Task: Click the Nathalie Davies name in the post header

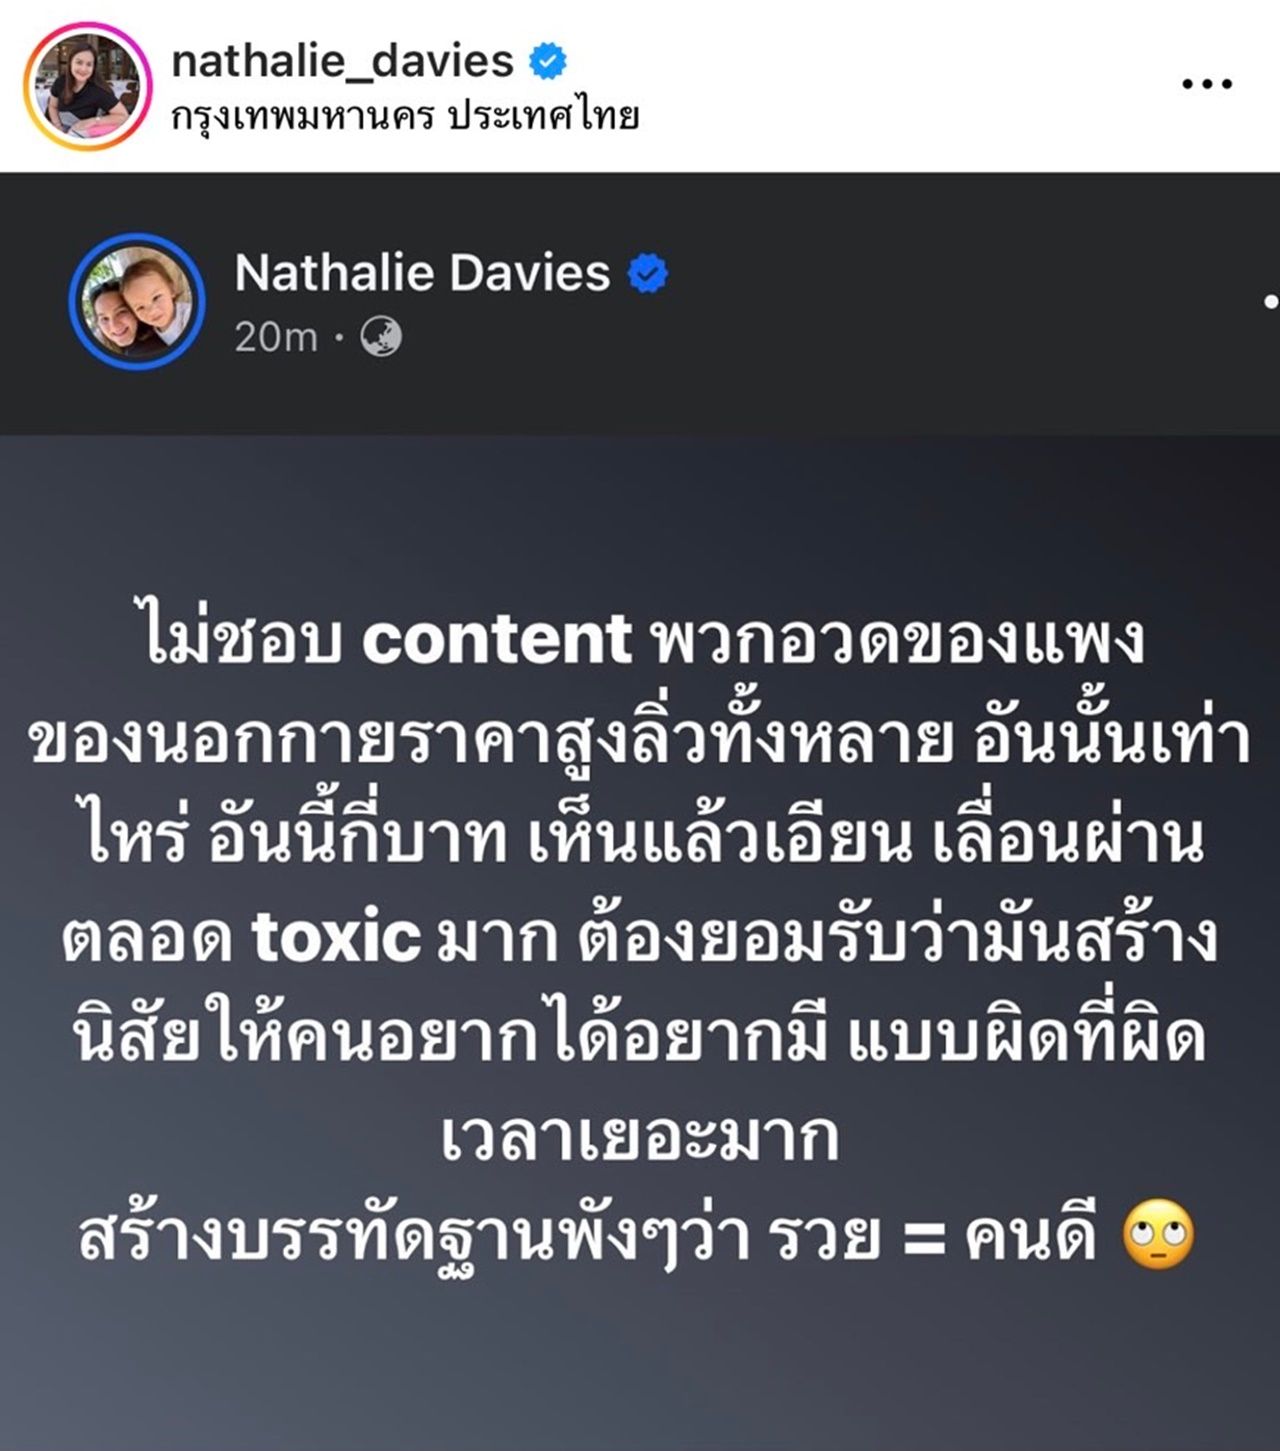Action: [x=422, y=273]
